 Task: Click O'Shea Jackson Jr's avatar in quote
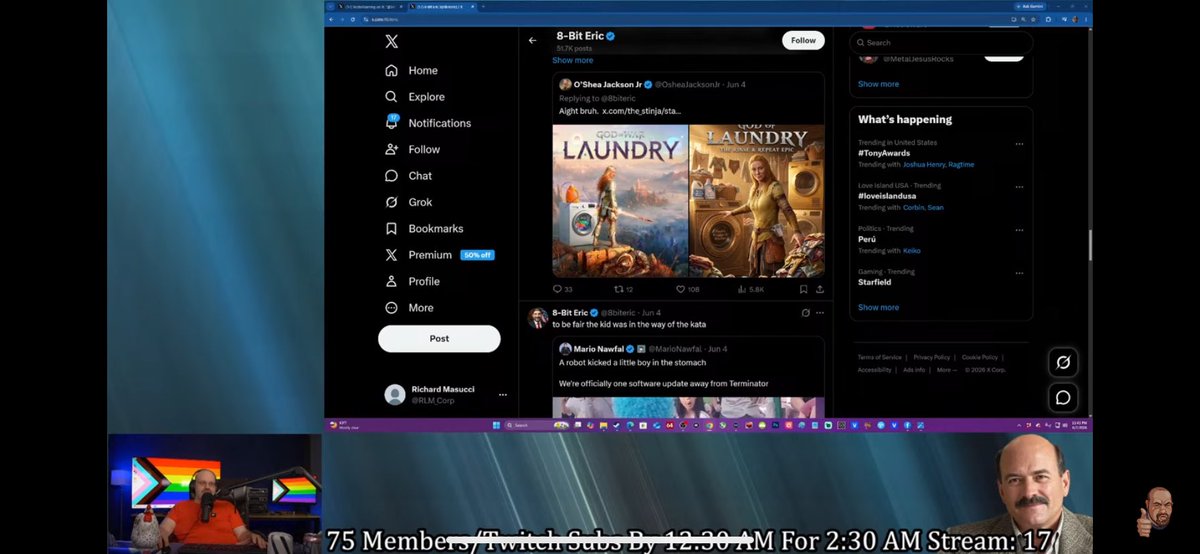[x=565, y=85]
